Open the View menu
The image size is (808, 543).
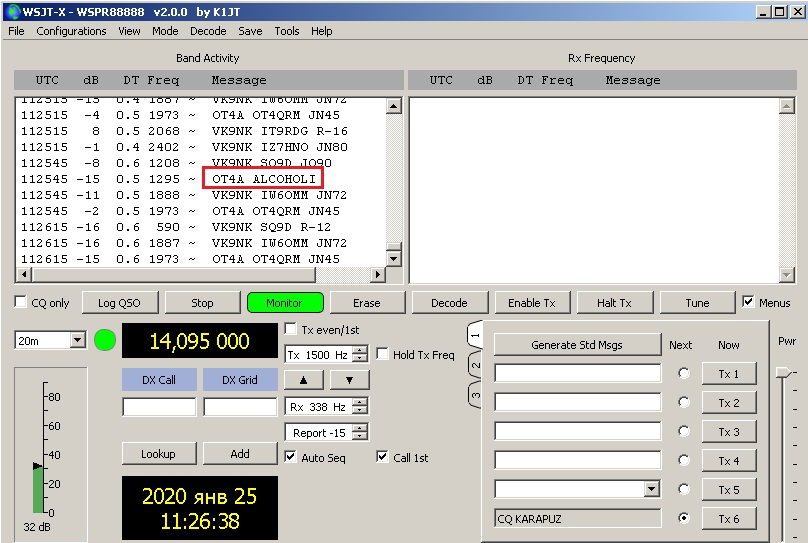129,31
